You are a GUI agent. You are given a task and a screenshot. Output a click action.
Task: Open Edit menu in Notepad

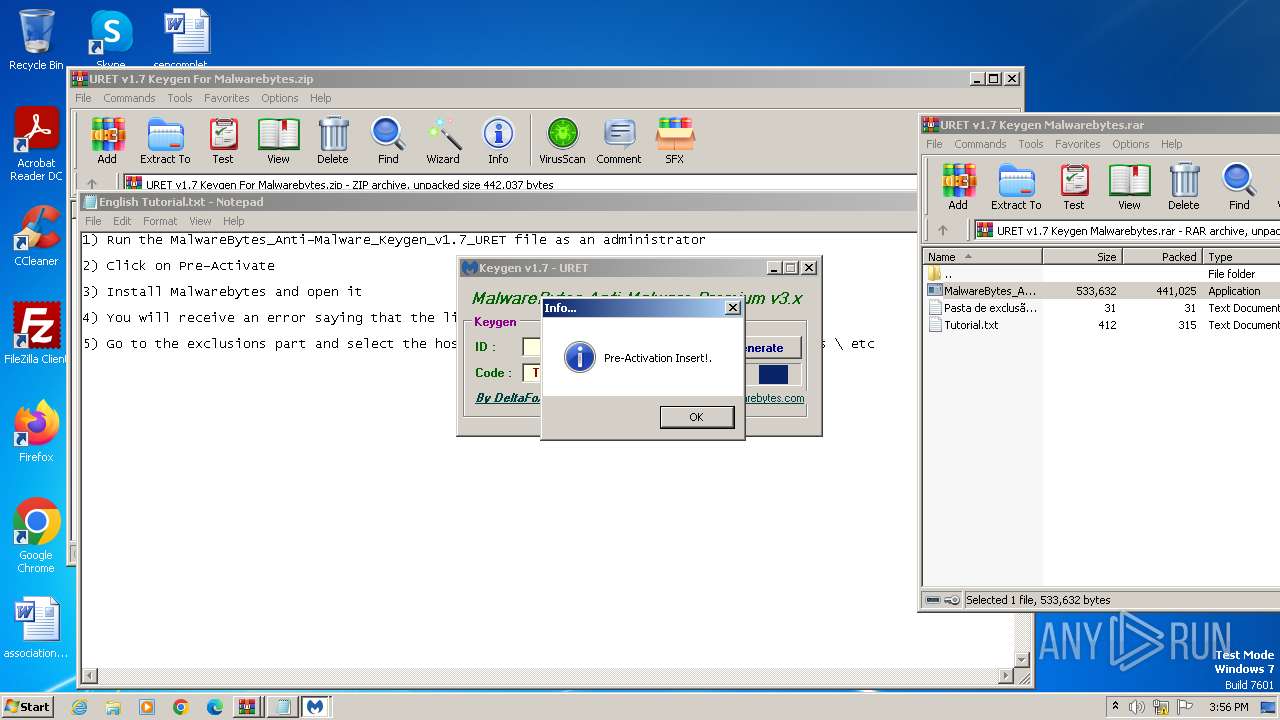(x=122, y=221)
